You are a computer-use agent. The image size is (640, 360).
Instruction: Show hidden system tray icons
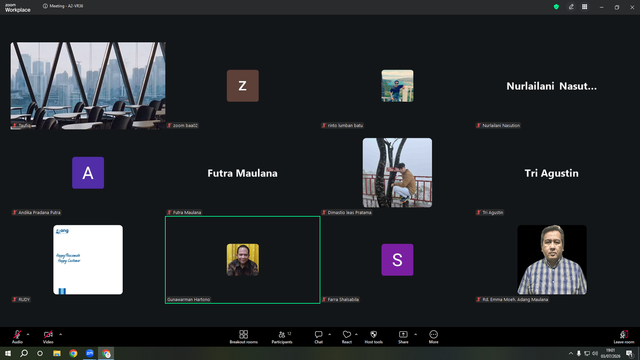tap(571, 353)
